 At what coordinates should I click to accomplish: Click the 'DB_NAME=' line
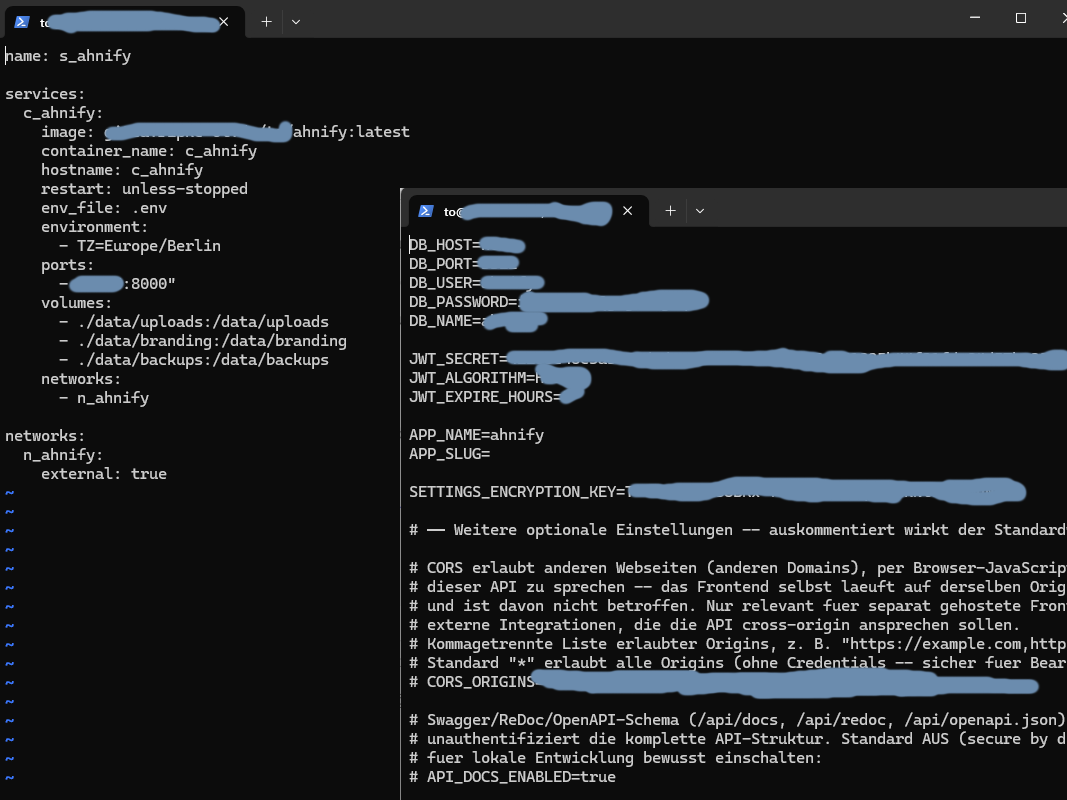click(478, 321)
